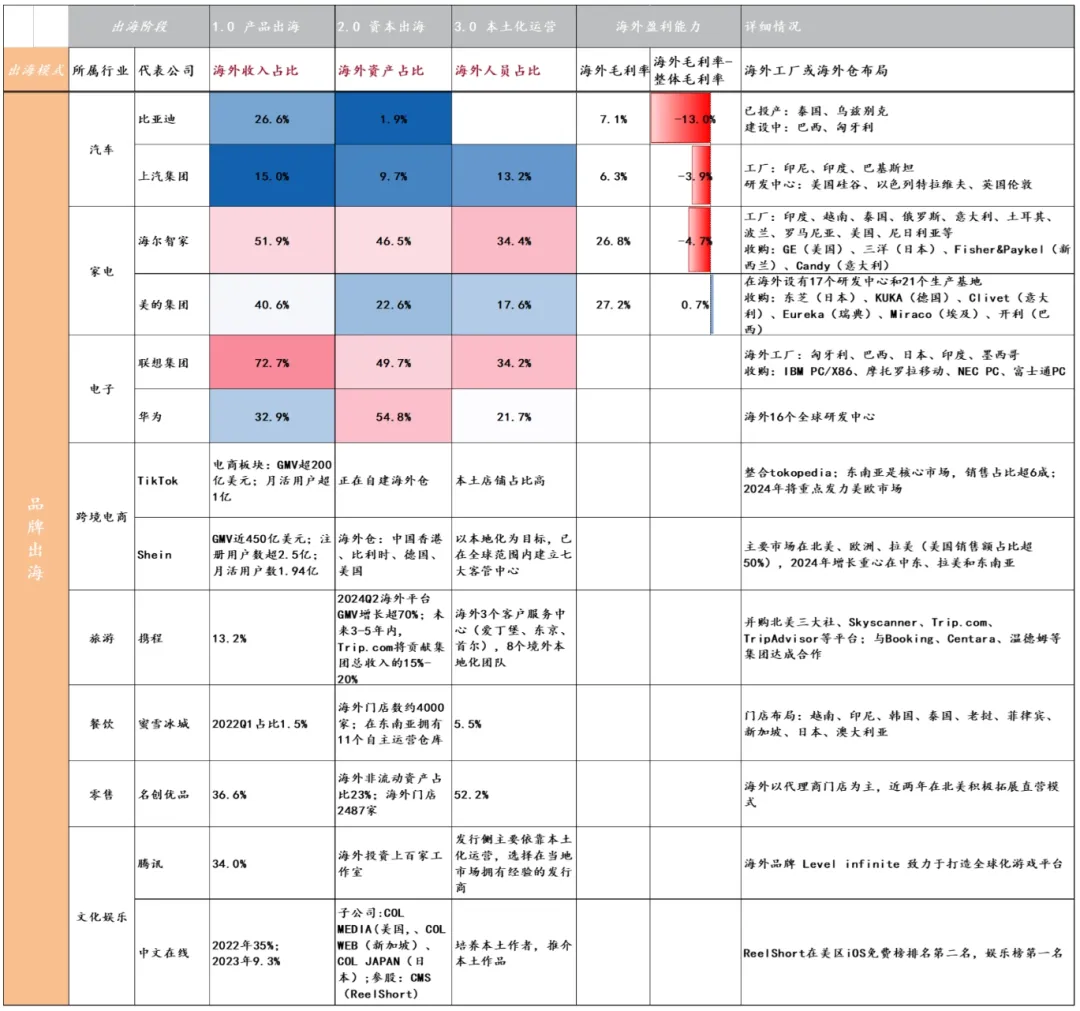Click the 26.6% value for 比亚迪

tap(272, 118)
